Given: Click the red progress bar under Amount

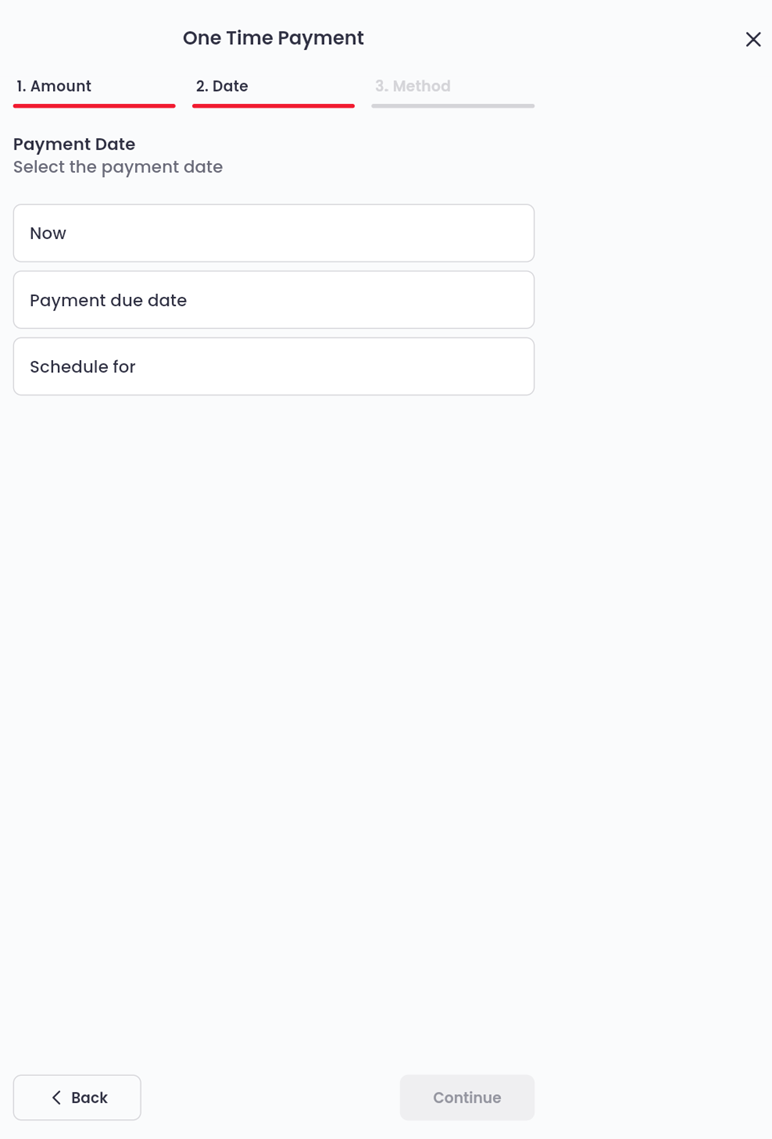Looking at the screenshot, I should pyautogui.click(x=94, y=106).
